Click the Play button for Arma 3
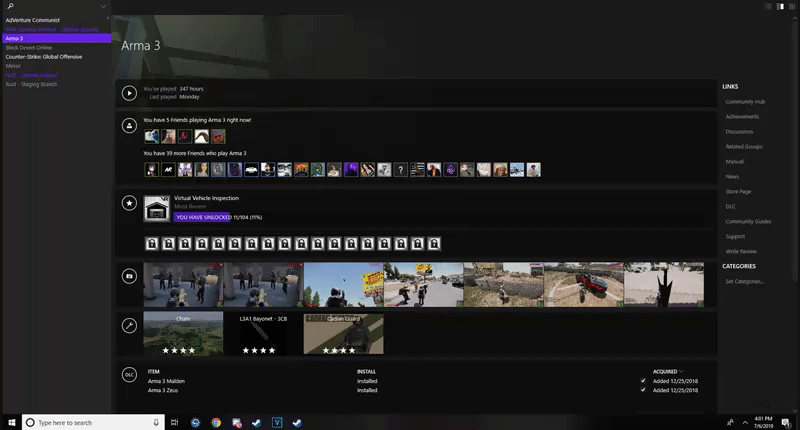The image size is (800, 430). click(x=129, y=93)
